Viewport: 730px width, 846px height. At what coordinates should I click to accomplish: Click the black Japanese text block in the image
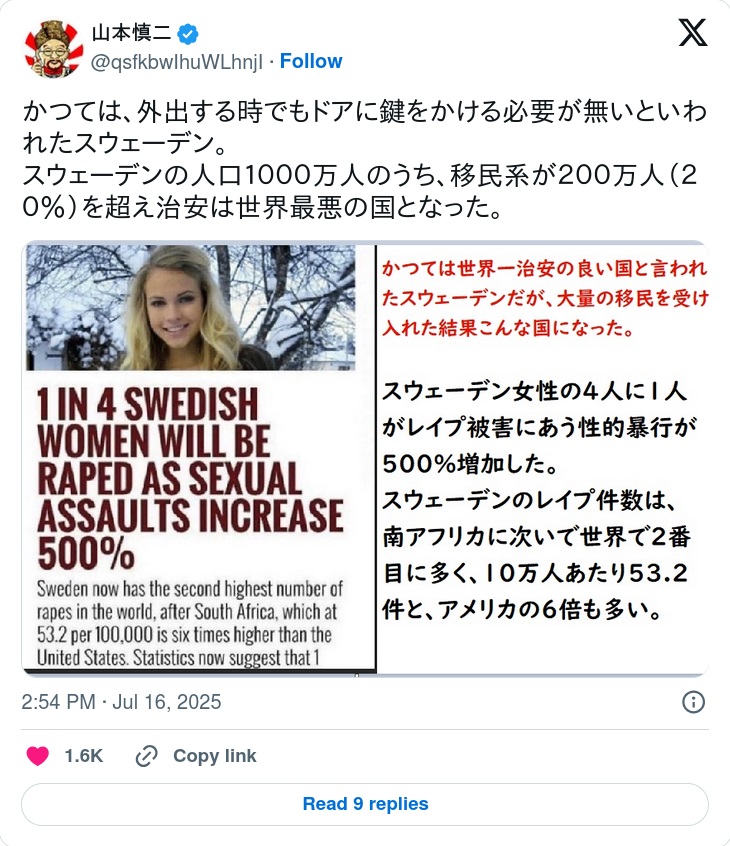[x=536, y=500]
